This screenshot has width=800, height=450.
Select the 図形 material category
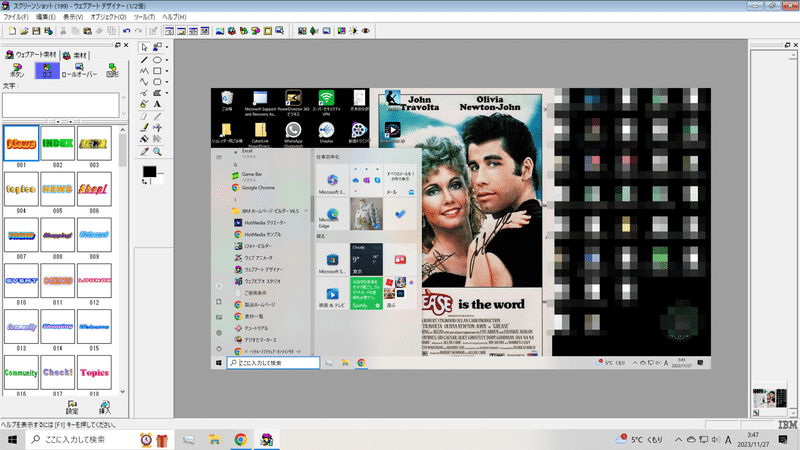click(112, 70)
